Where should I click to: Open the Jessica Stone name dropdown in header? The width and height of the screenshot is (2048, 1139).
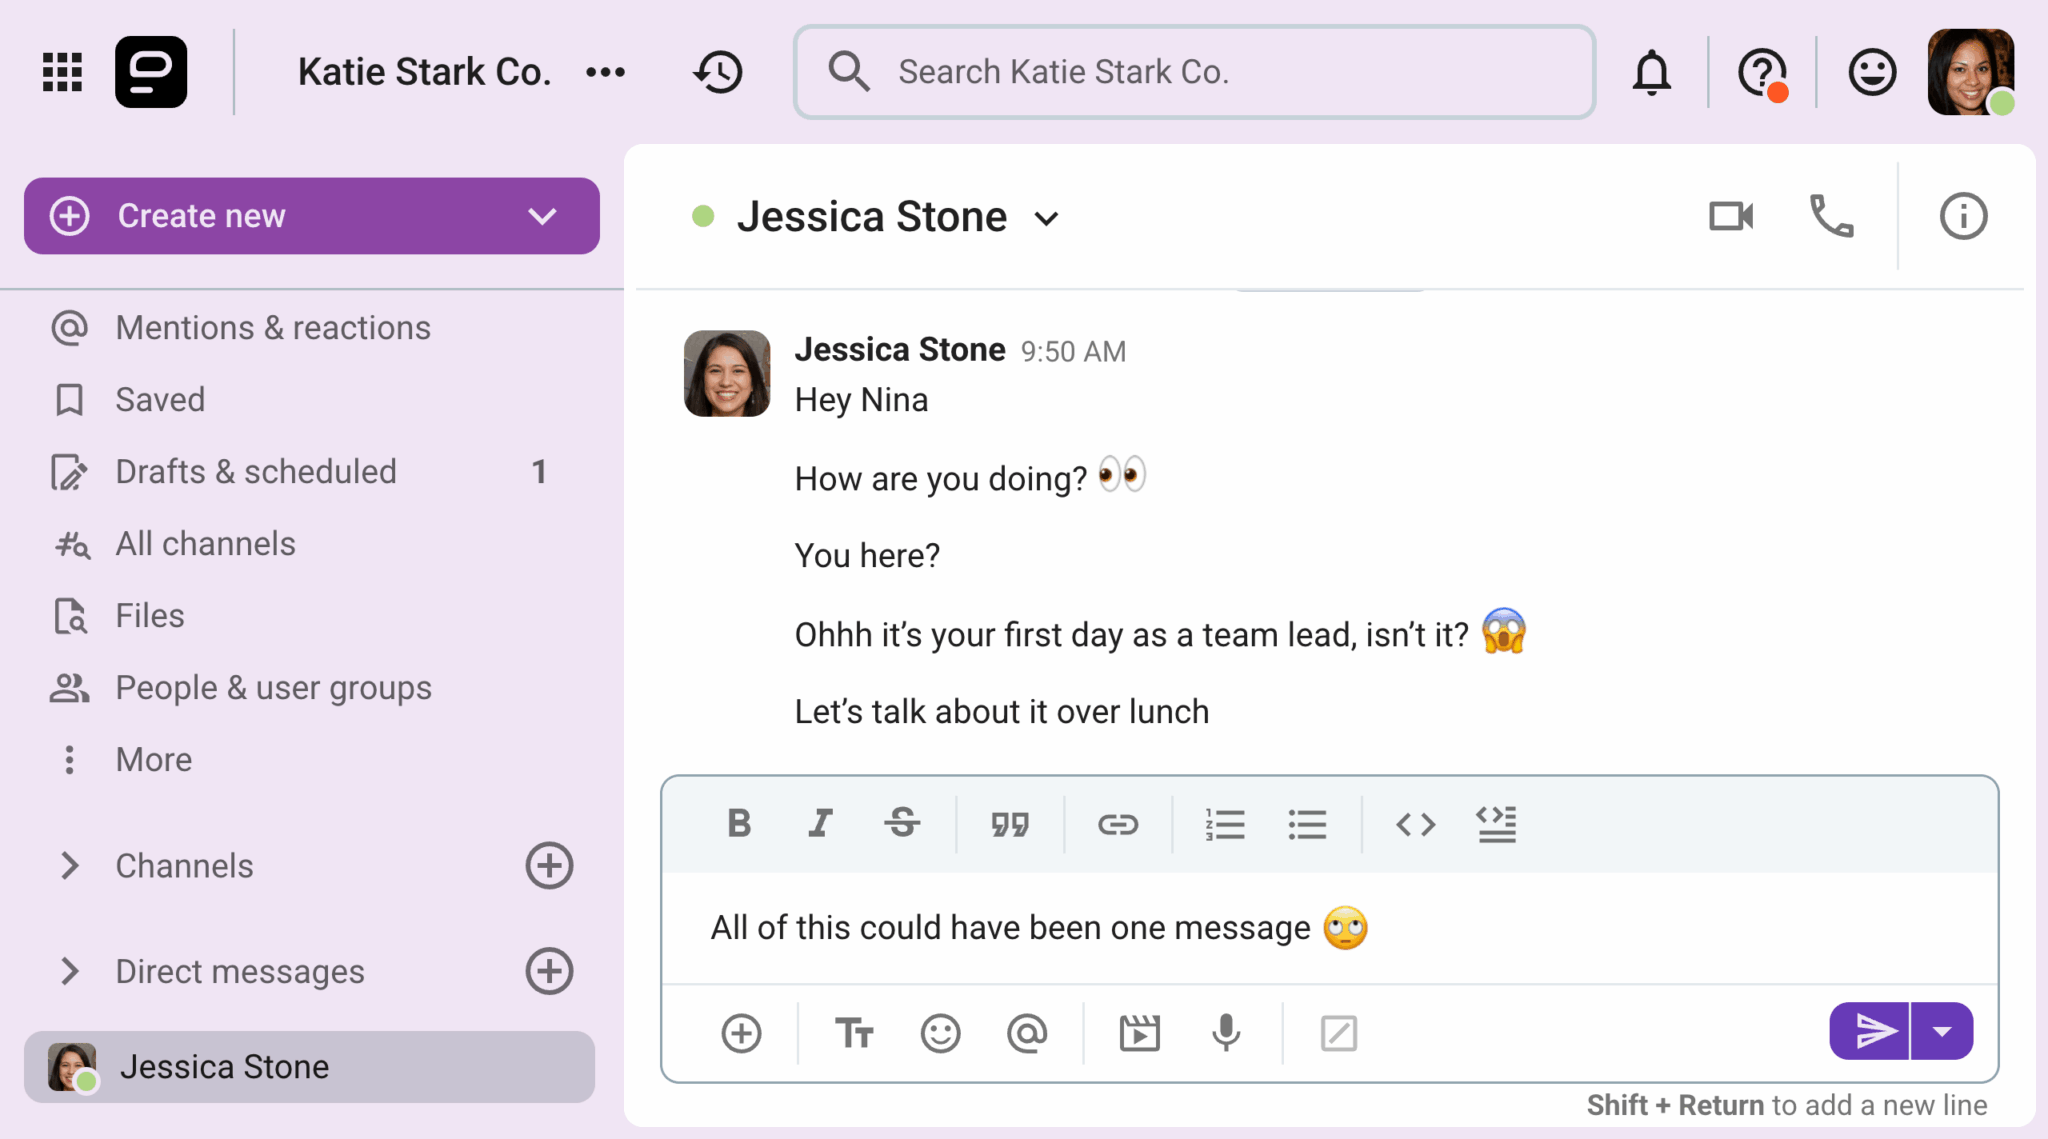point(1046,219)
